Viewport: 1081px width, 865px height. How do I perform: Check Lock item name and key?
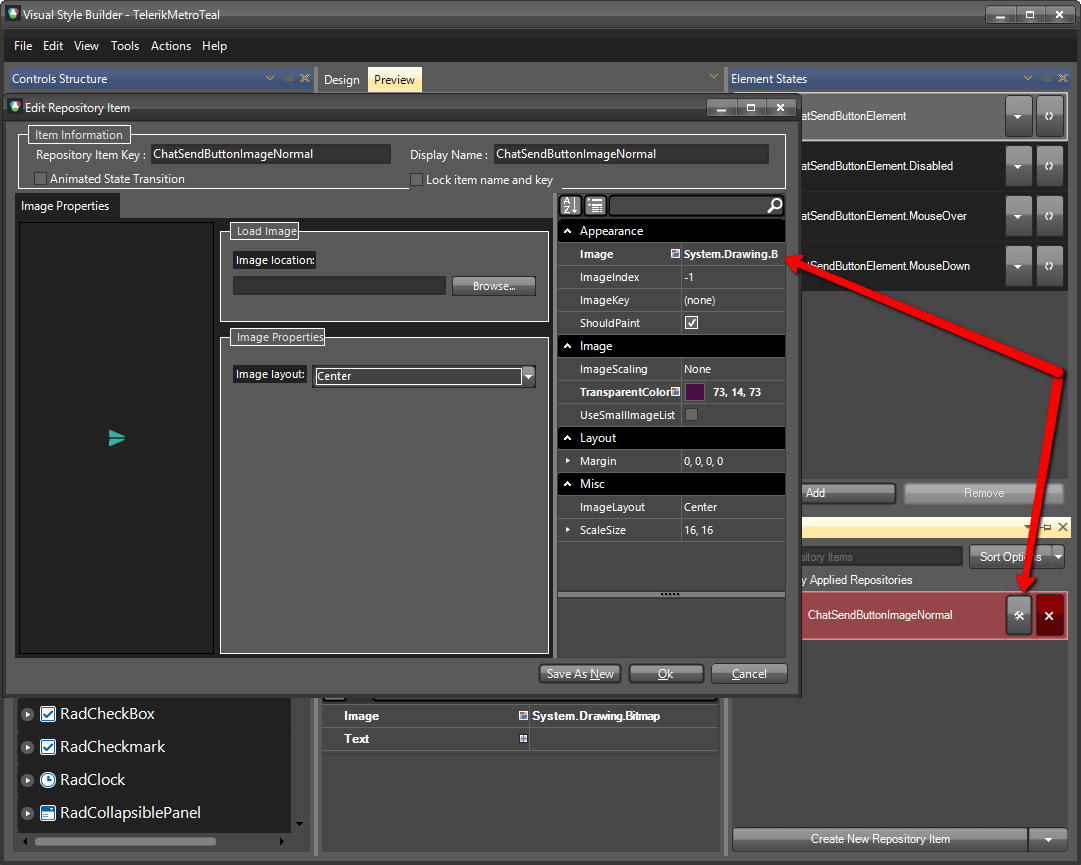click(415, 179)
